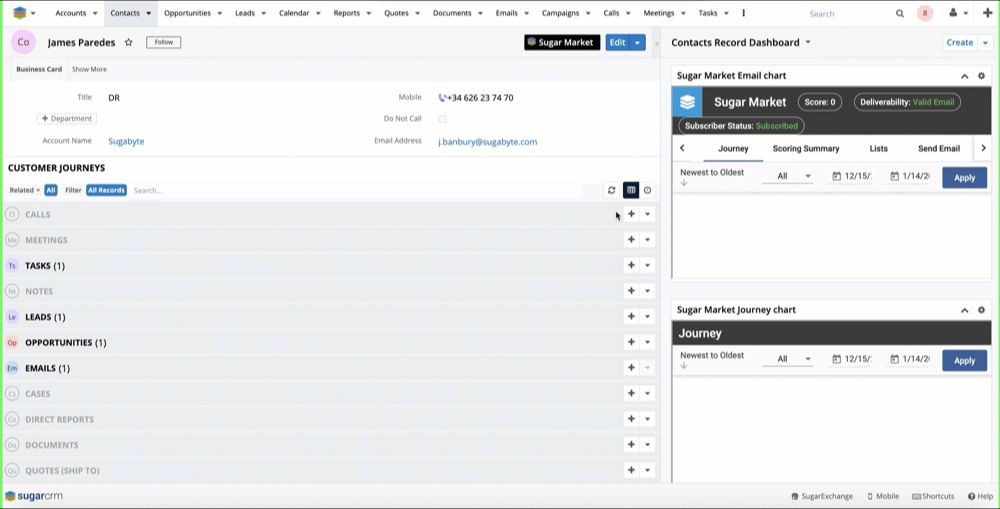Screen dimensions: 1000x509
Task: Refresh the subpanels with the refresh icon
Action: pos(612,190)
